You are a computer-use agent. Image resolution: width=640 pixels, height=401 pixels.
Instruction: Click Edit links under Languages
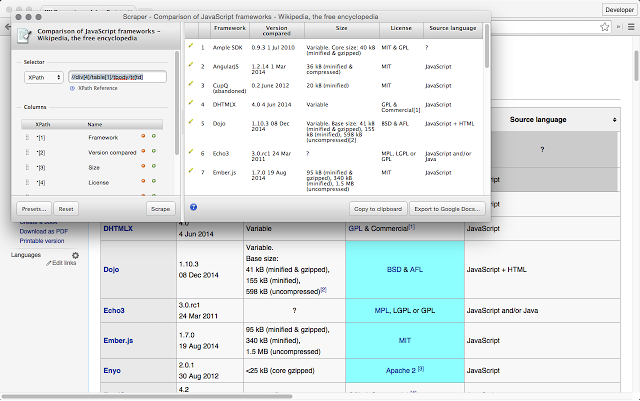(64, 263)
